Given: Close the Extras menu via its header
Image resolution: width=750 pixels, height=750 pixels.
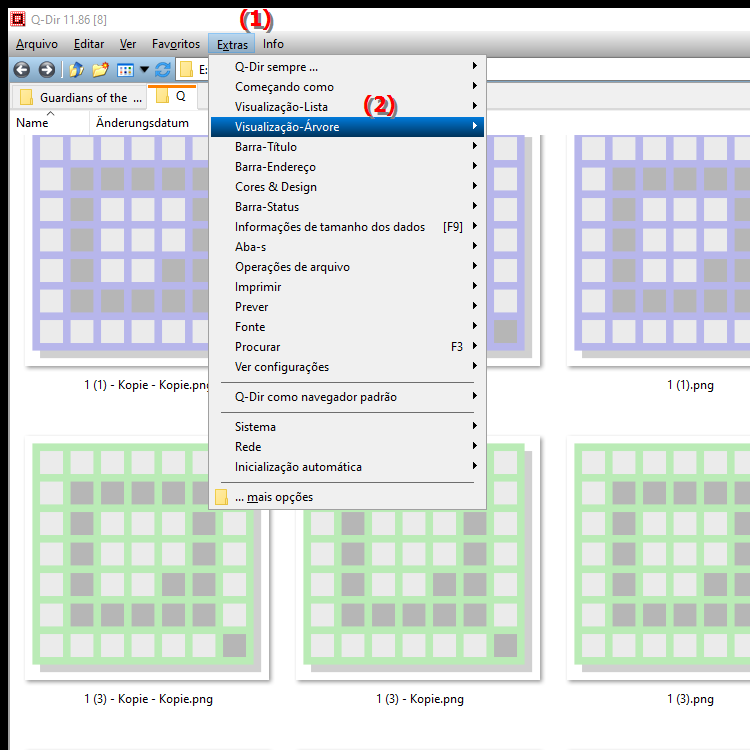Looking at the screenshot, I should [232, 44].
